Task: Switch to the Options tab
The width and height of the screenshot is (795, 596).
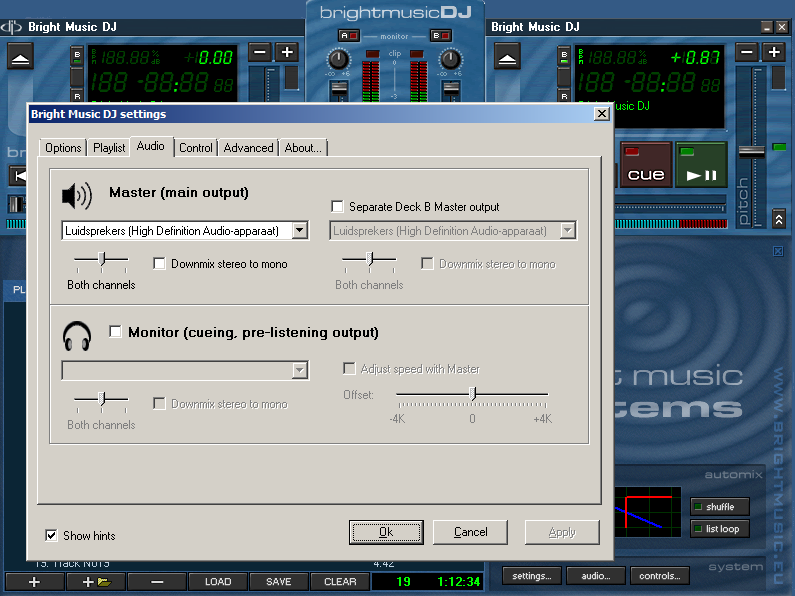Action: pos(63,148)
